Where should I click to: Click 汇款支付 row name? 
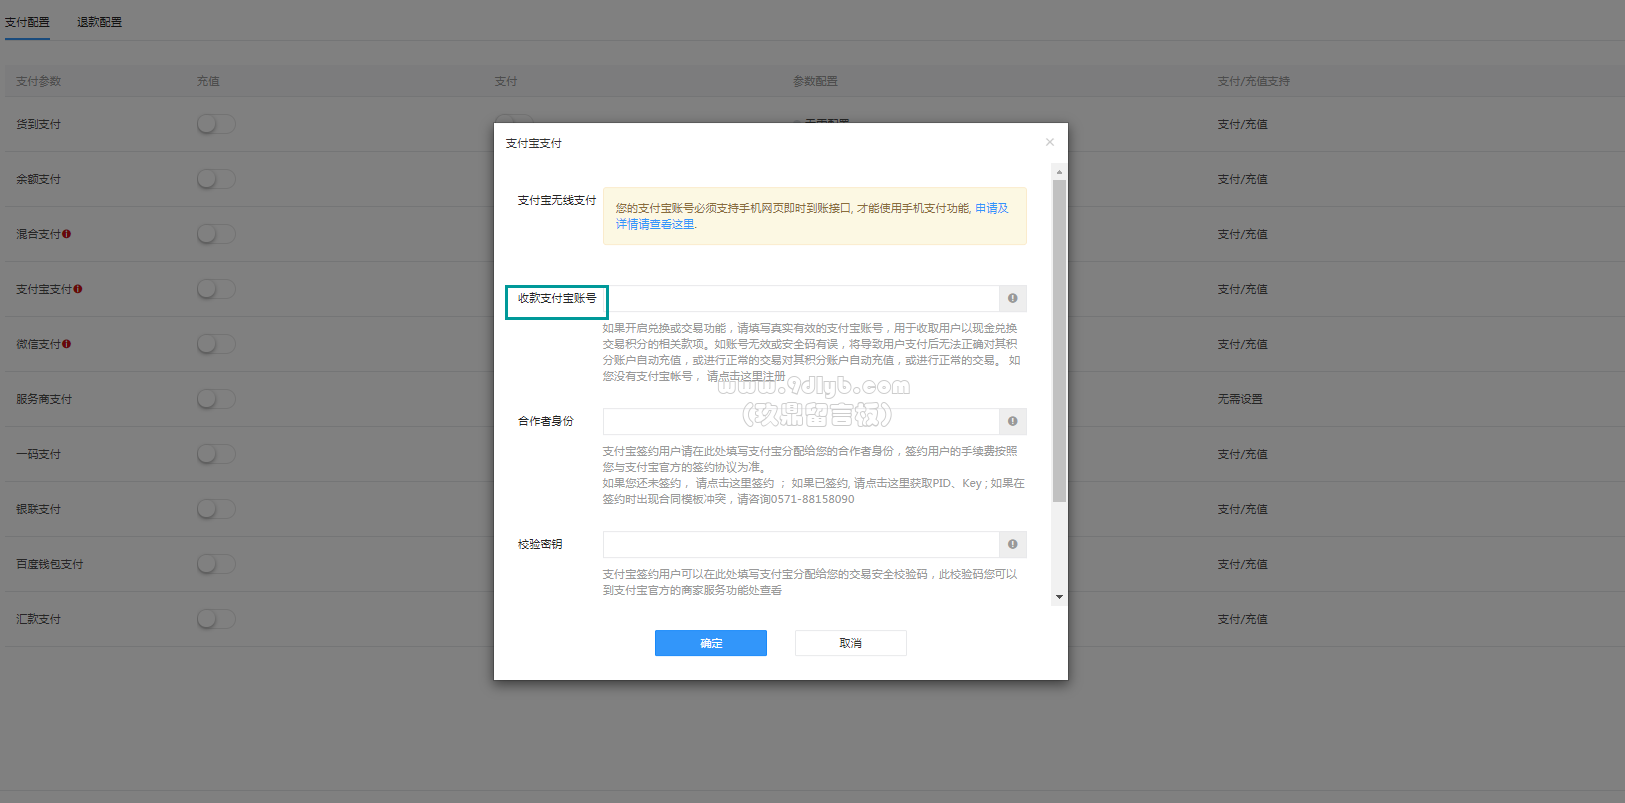(x=39, y=619)
